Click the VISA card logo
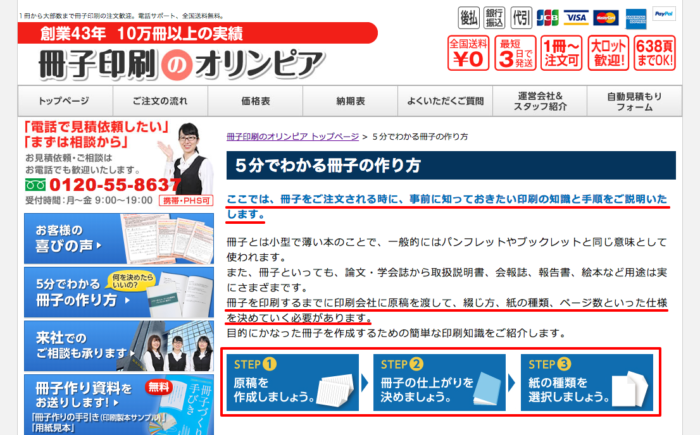Viewport: 700px width, 435px height. 576,18
